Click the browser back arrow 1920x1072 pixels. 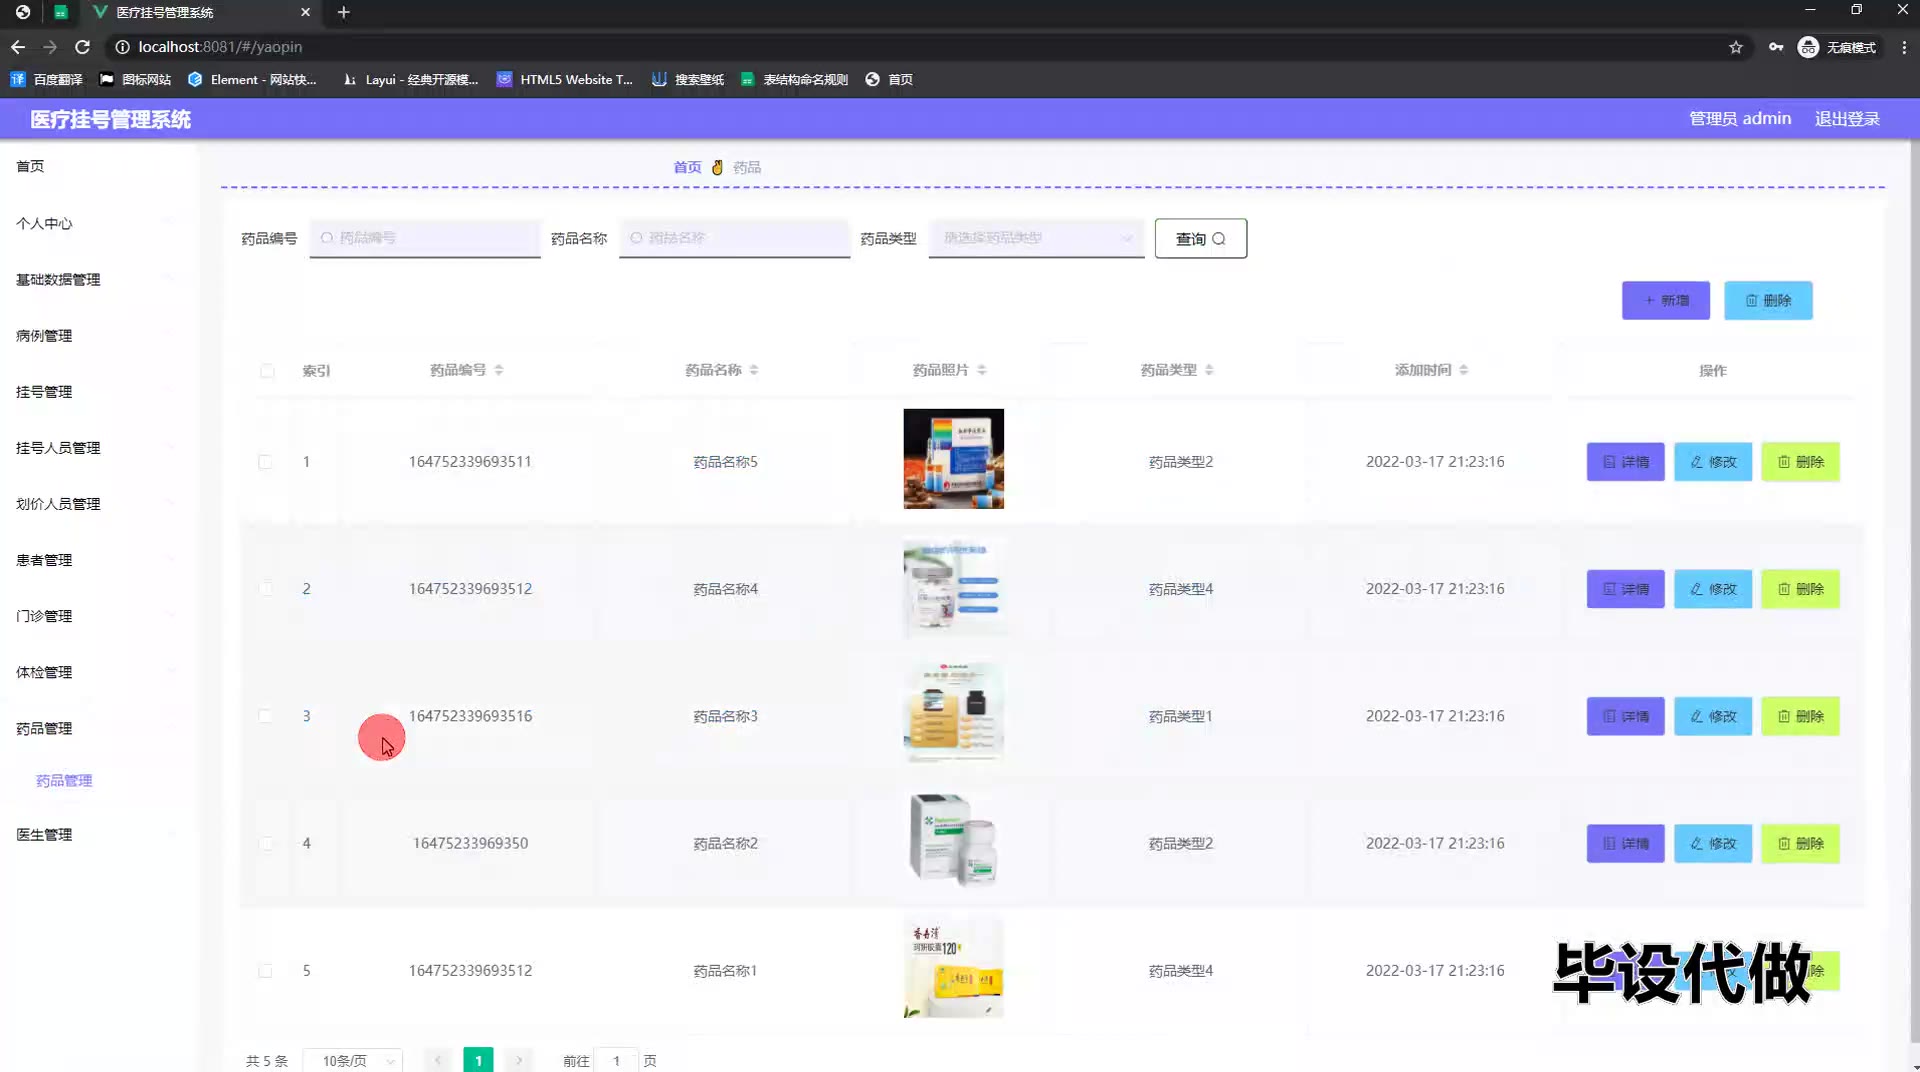[18, 47]
